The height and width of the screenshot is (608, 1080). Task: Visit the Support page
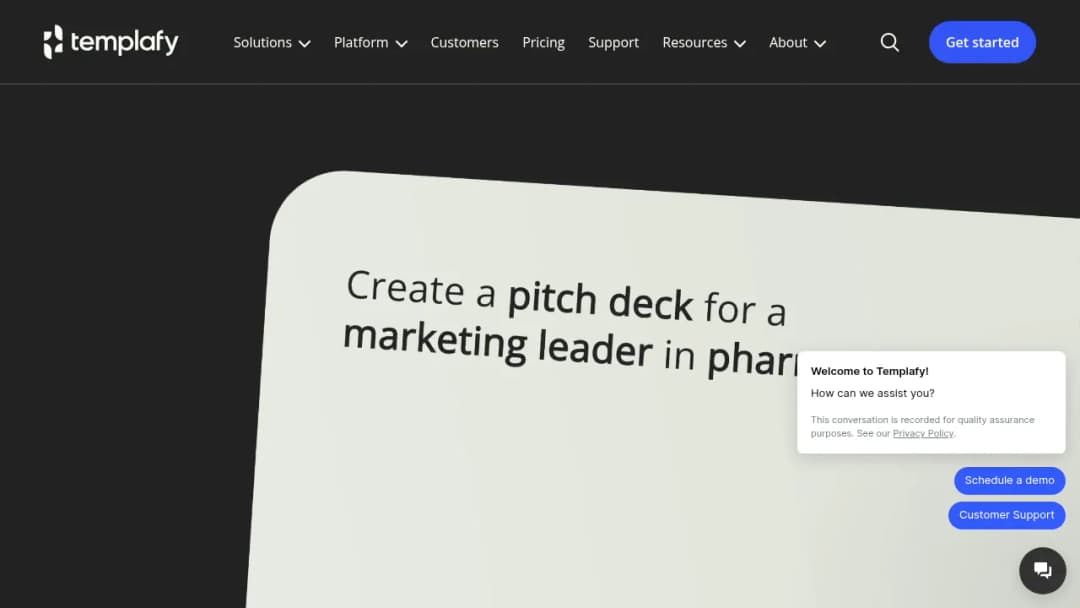[613, 43]
